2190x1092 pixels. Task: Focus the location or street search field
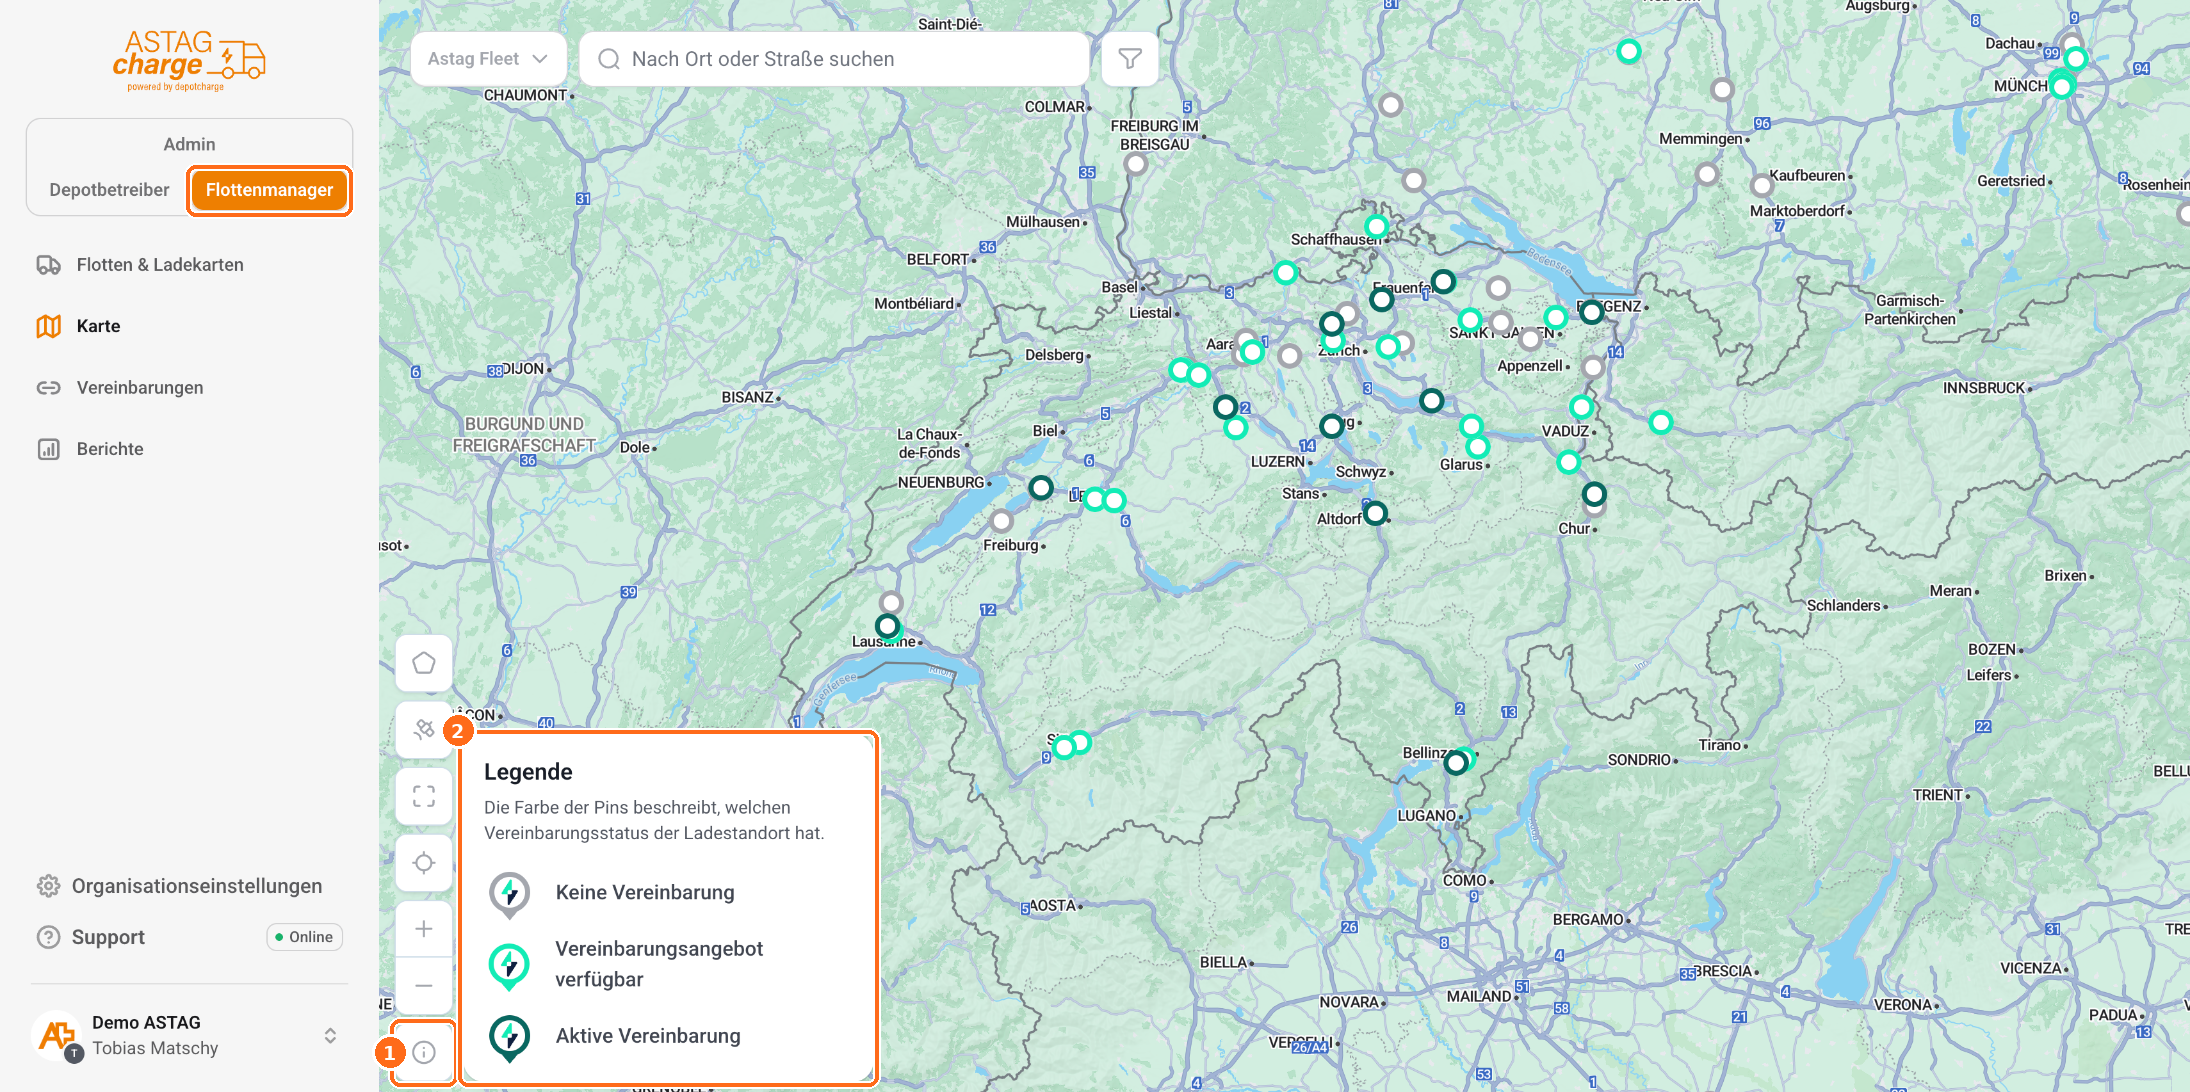point(834,59)
